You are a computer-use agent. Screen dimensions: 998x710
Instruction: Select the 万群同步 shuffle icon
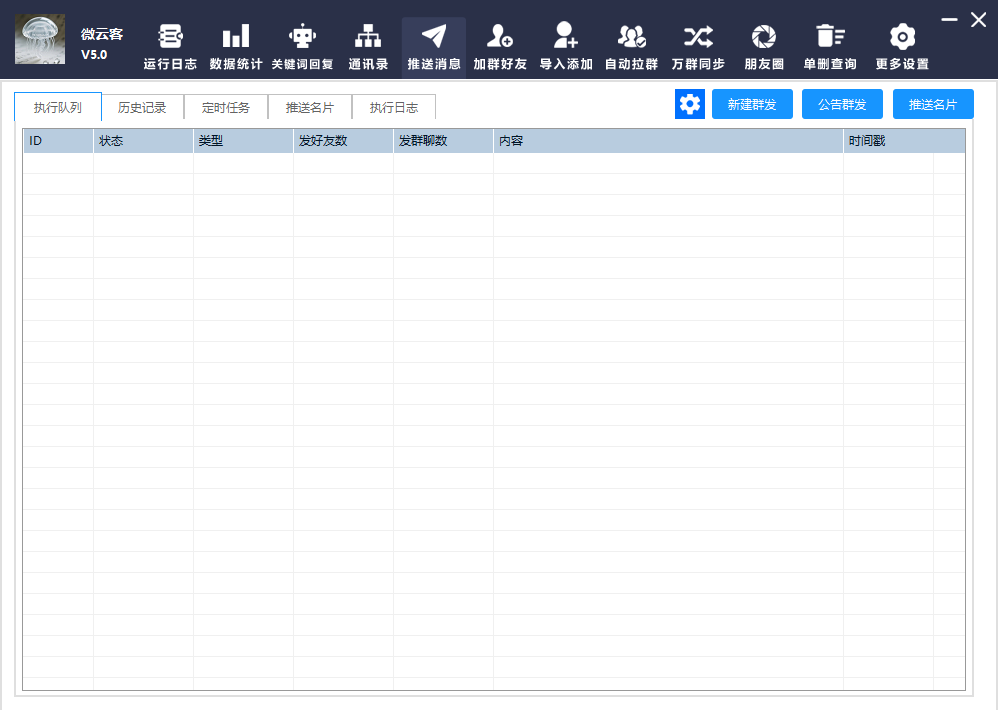(698, 37)
